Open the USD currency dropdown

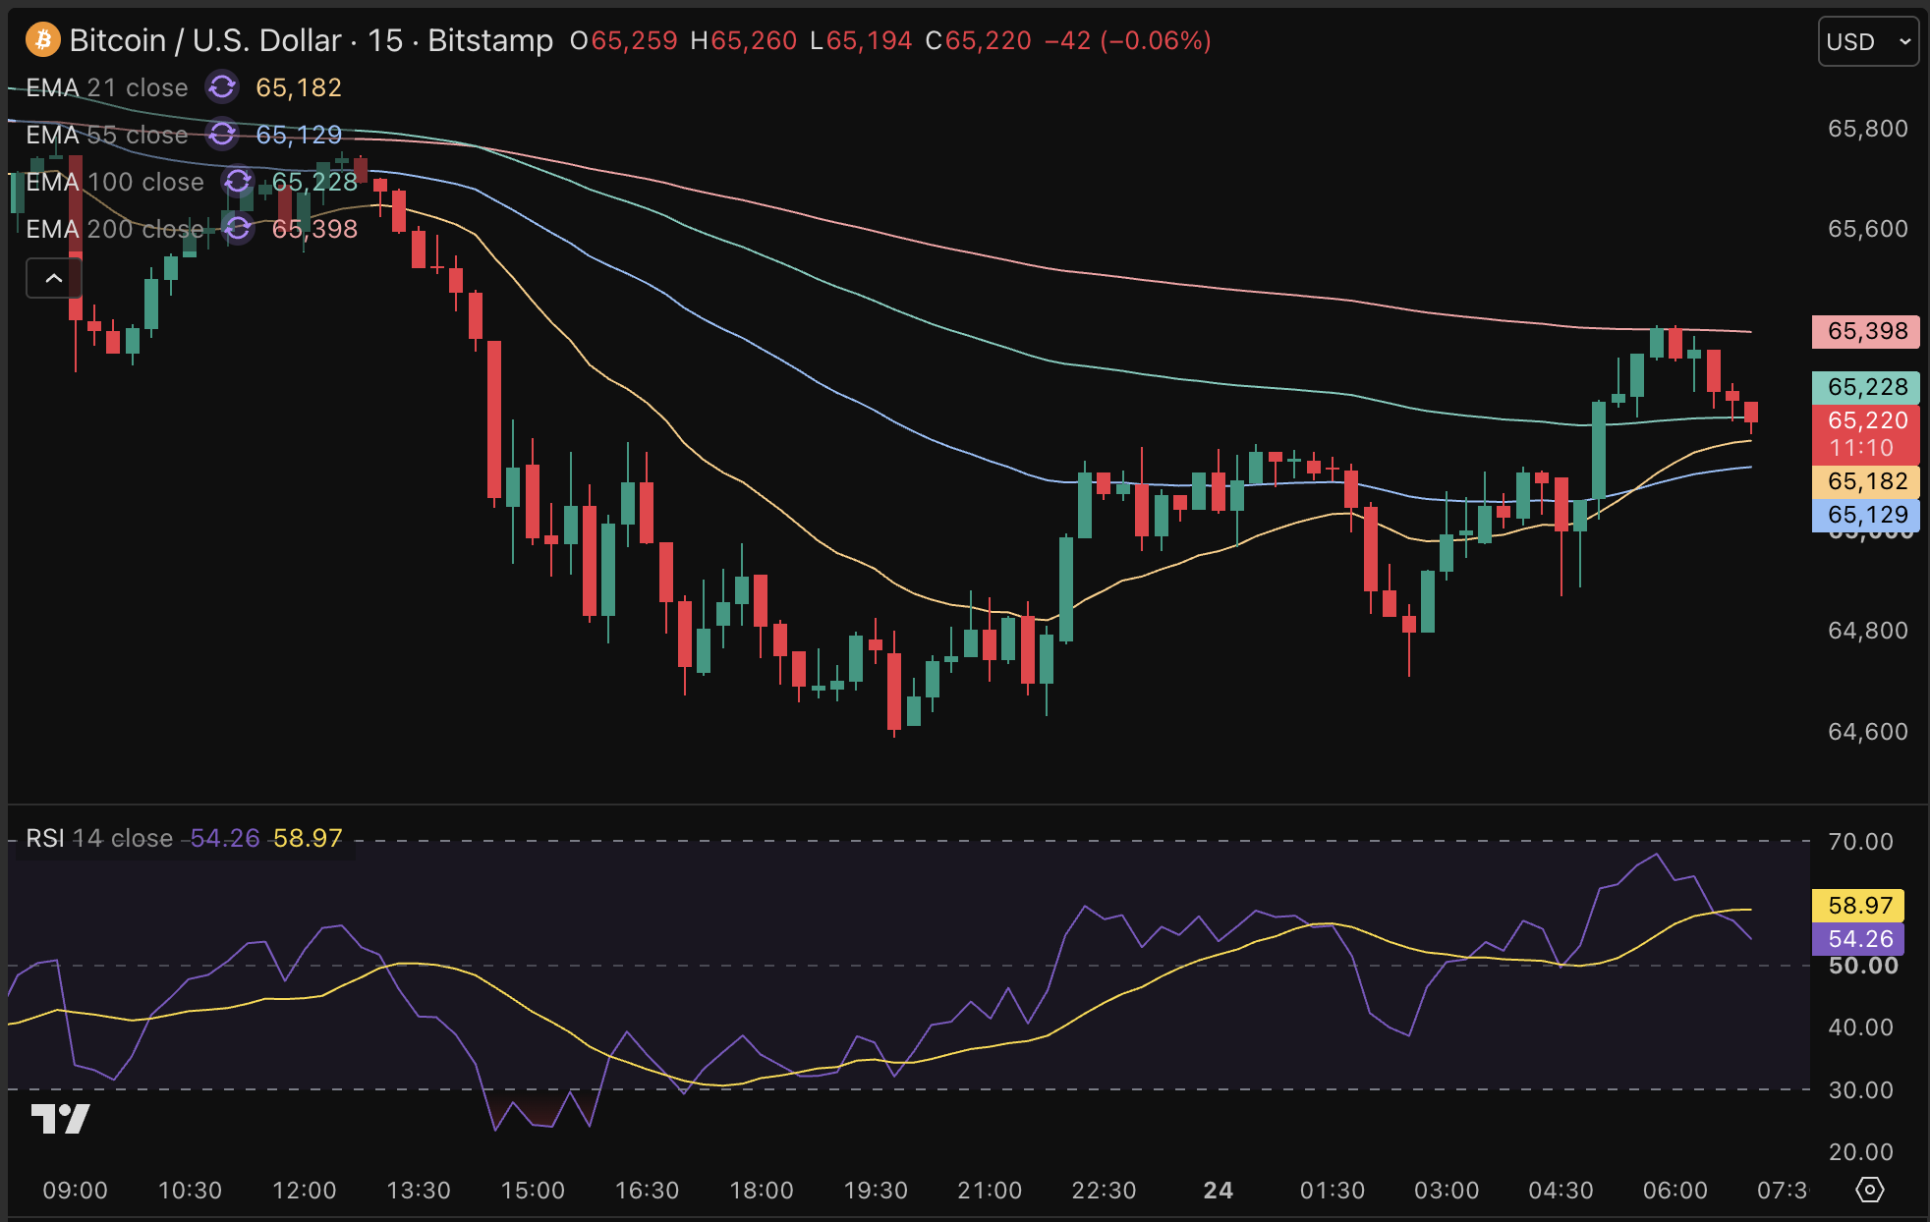coord(1868,42)
